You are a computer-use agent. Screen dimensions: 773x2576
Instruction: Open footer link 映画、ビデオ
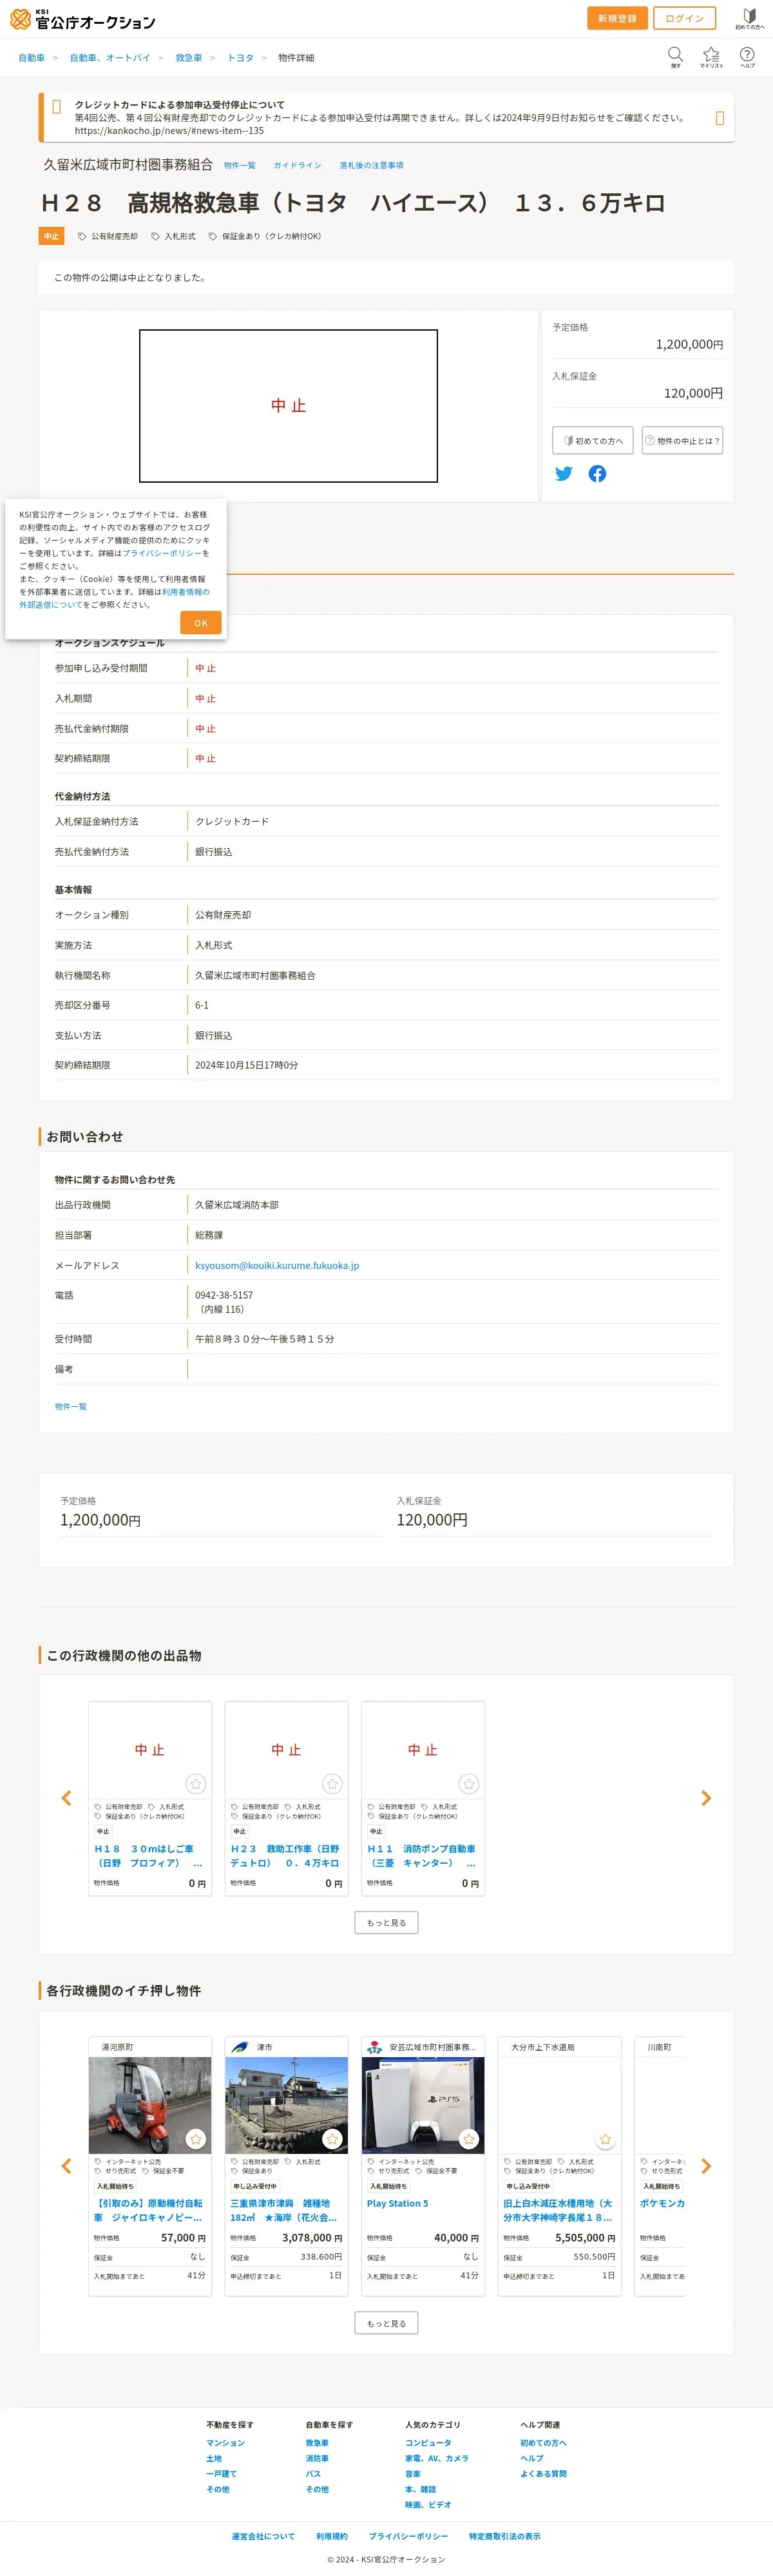point(428,2505)
